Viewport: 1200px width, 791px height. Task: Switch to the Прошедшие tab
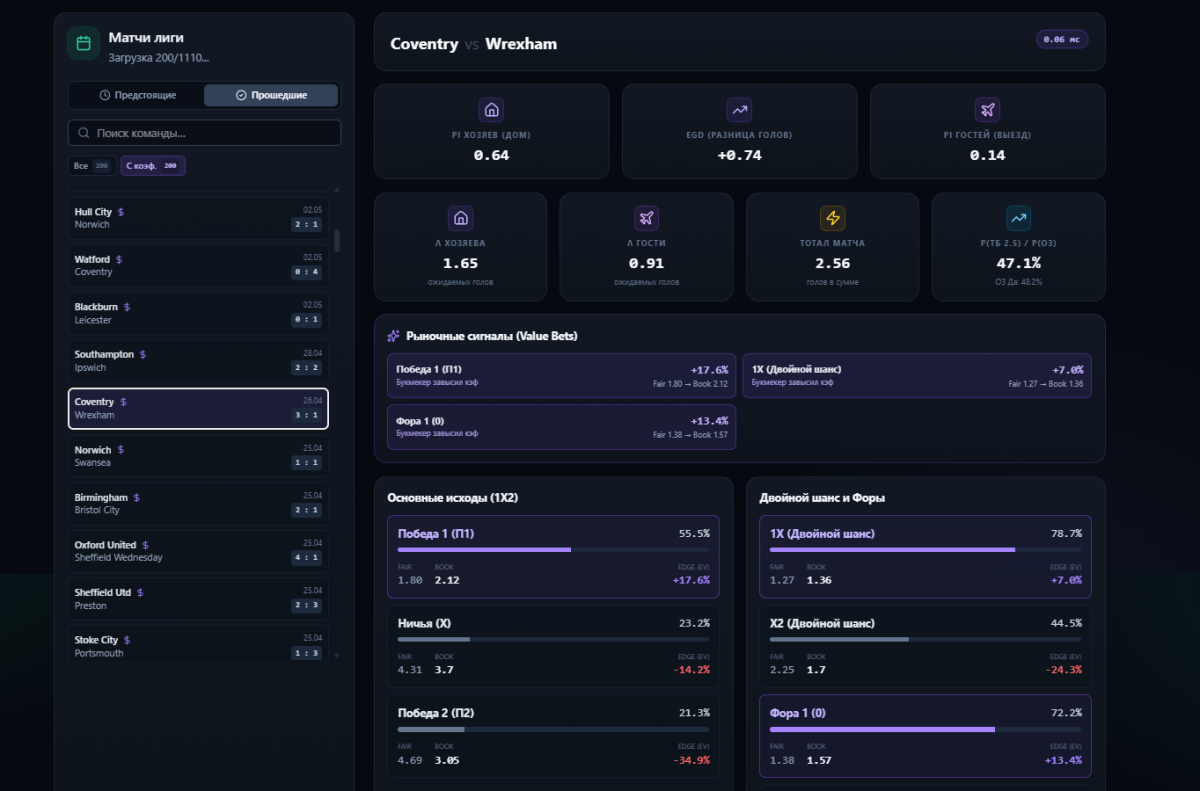[271, 95]
